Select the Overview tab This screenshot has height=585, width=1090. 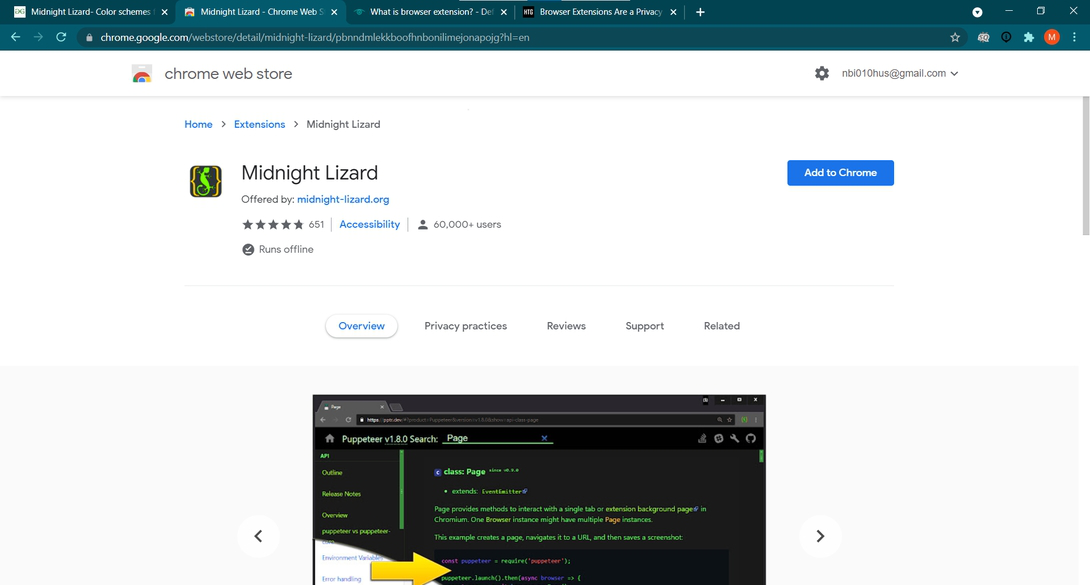pyautogui.click(x=361, y=326)
